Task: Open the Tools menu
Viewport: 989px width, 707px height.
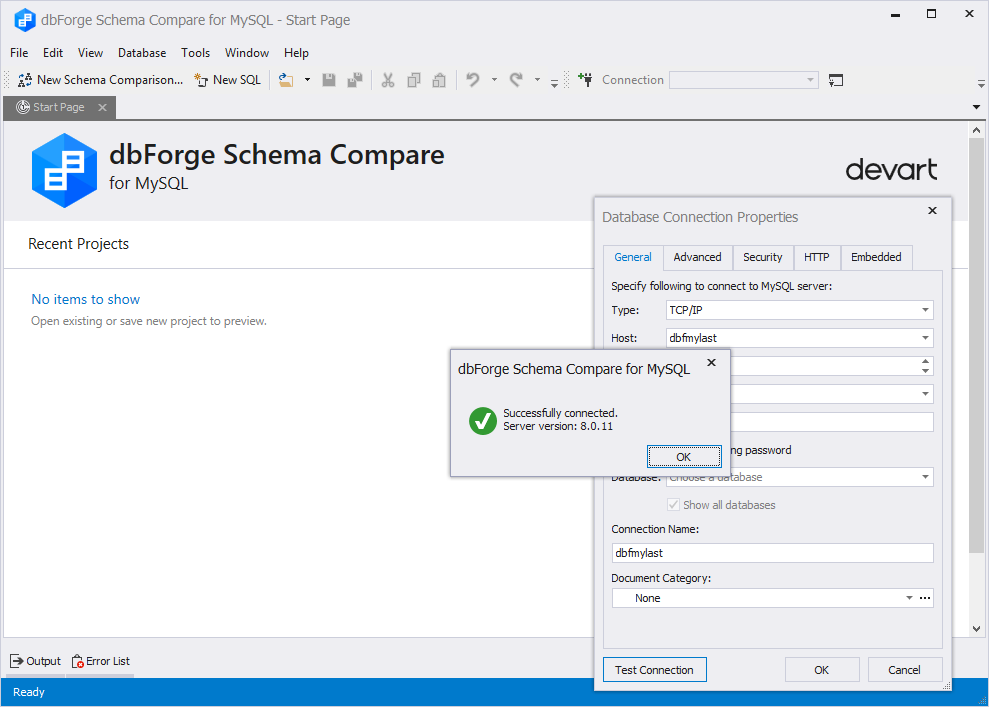Action: point(196,53)
